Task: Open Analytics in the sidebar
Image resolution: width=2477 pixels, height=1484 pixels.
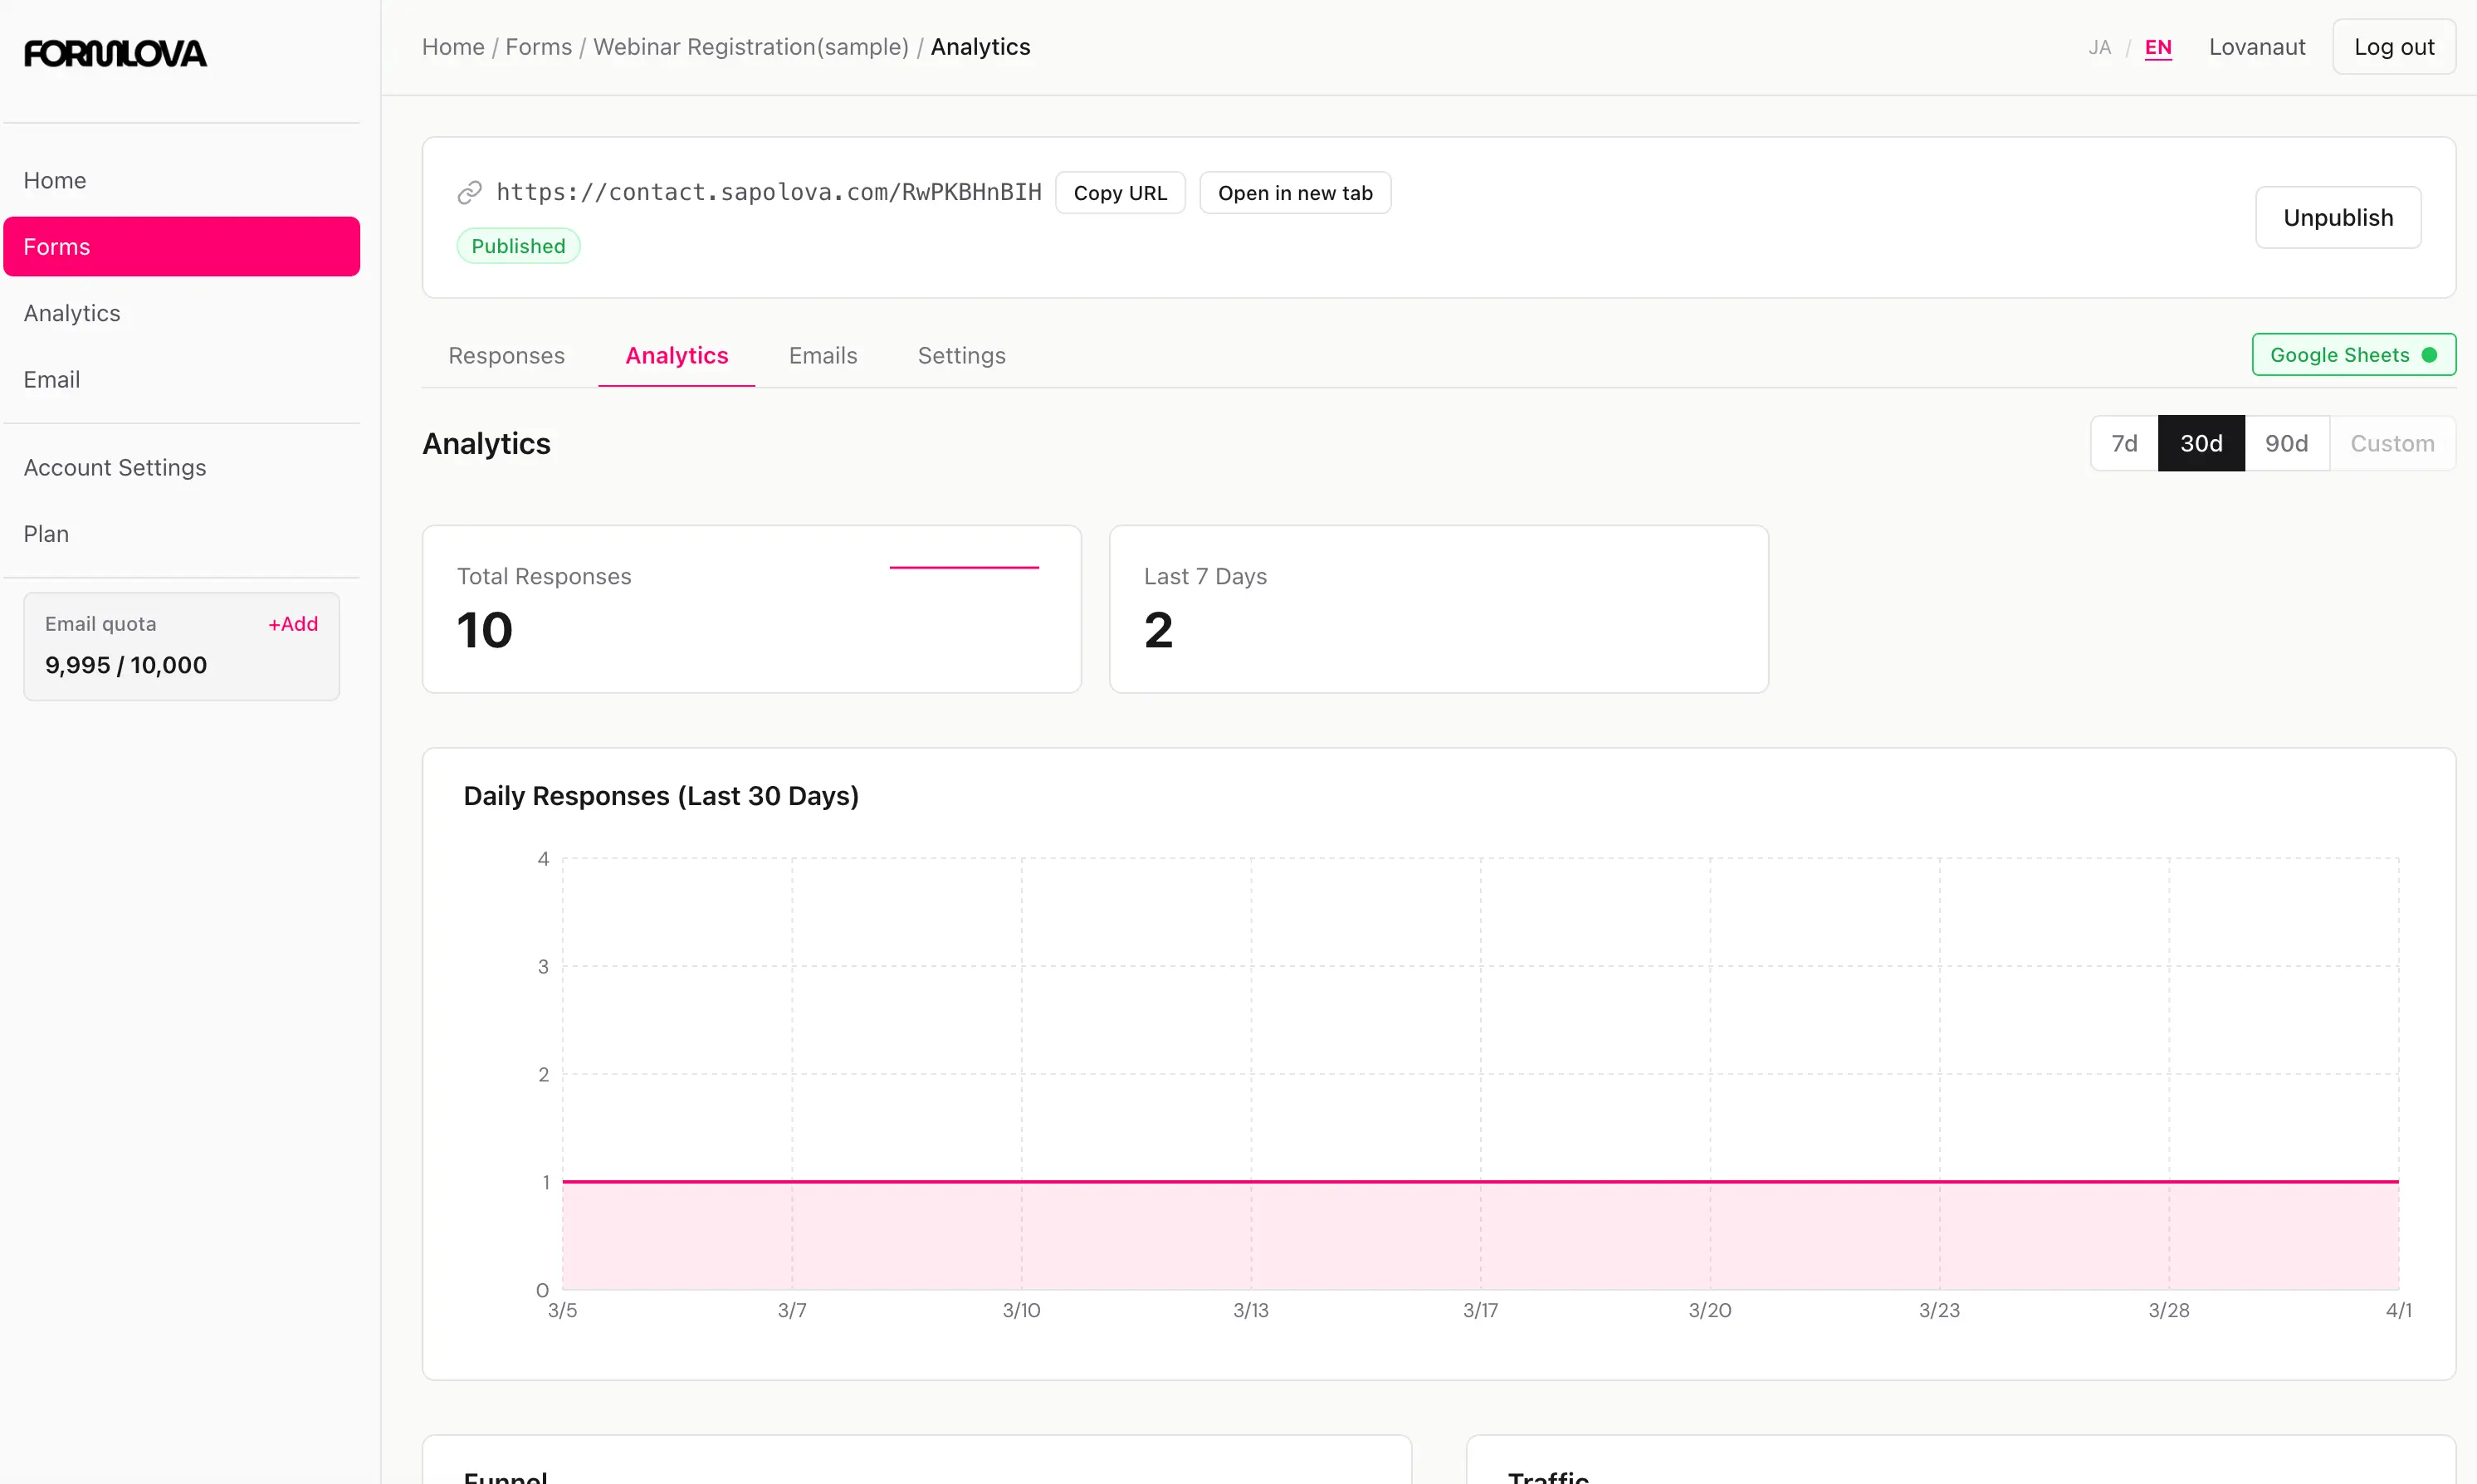Action: tap(72, 313)
